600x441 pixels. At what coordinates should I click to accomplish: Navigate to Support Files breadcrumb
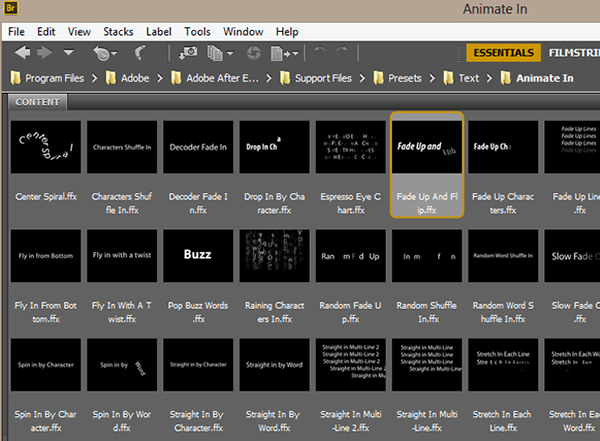coord(316,78)
